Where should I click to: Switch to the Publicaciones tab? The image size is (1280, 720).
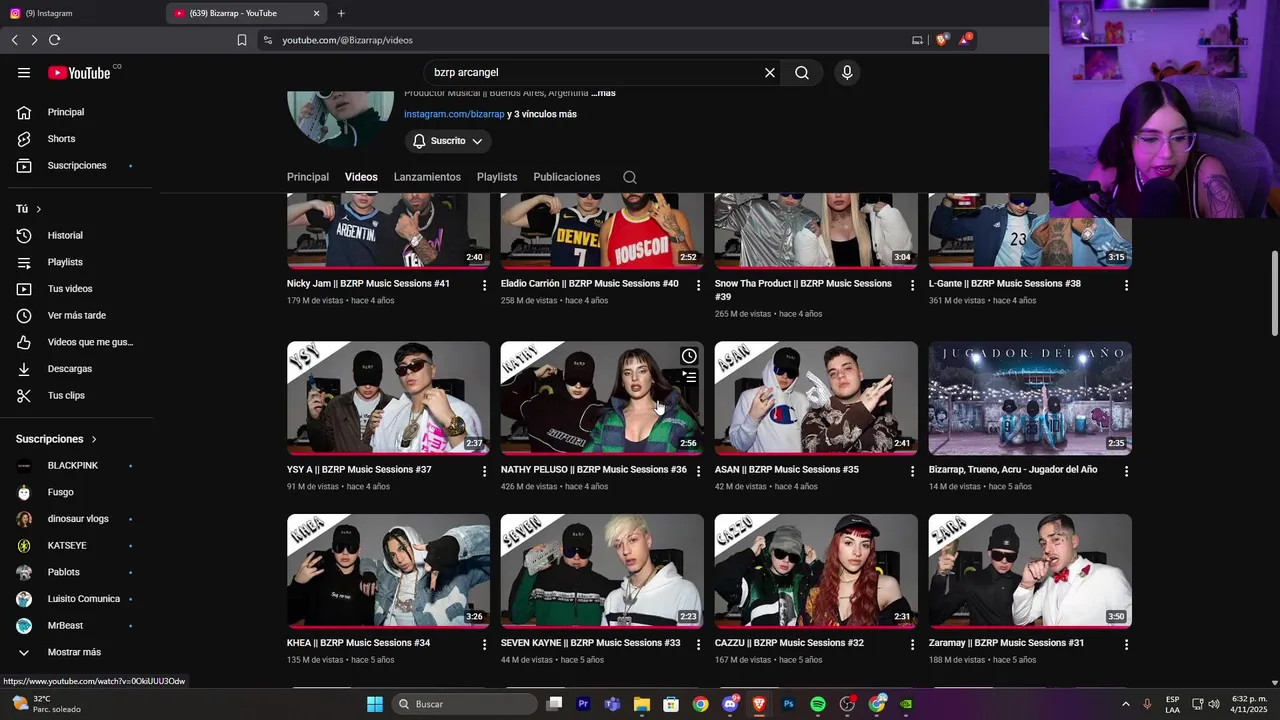(567, 177)
